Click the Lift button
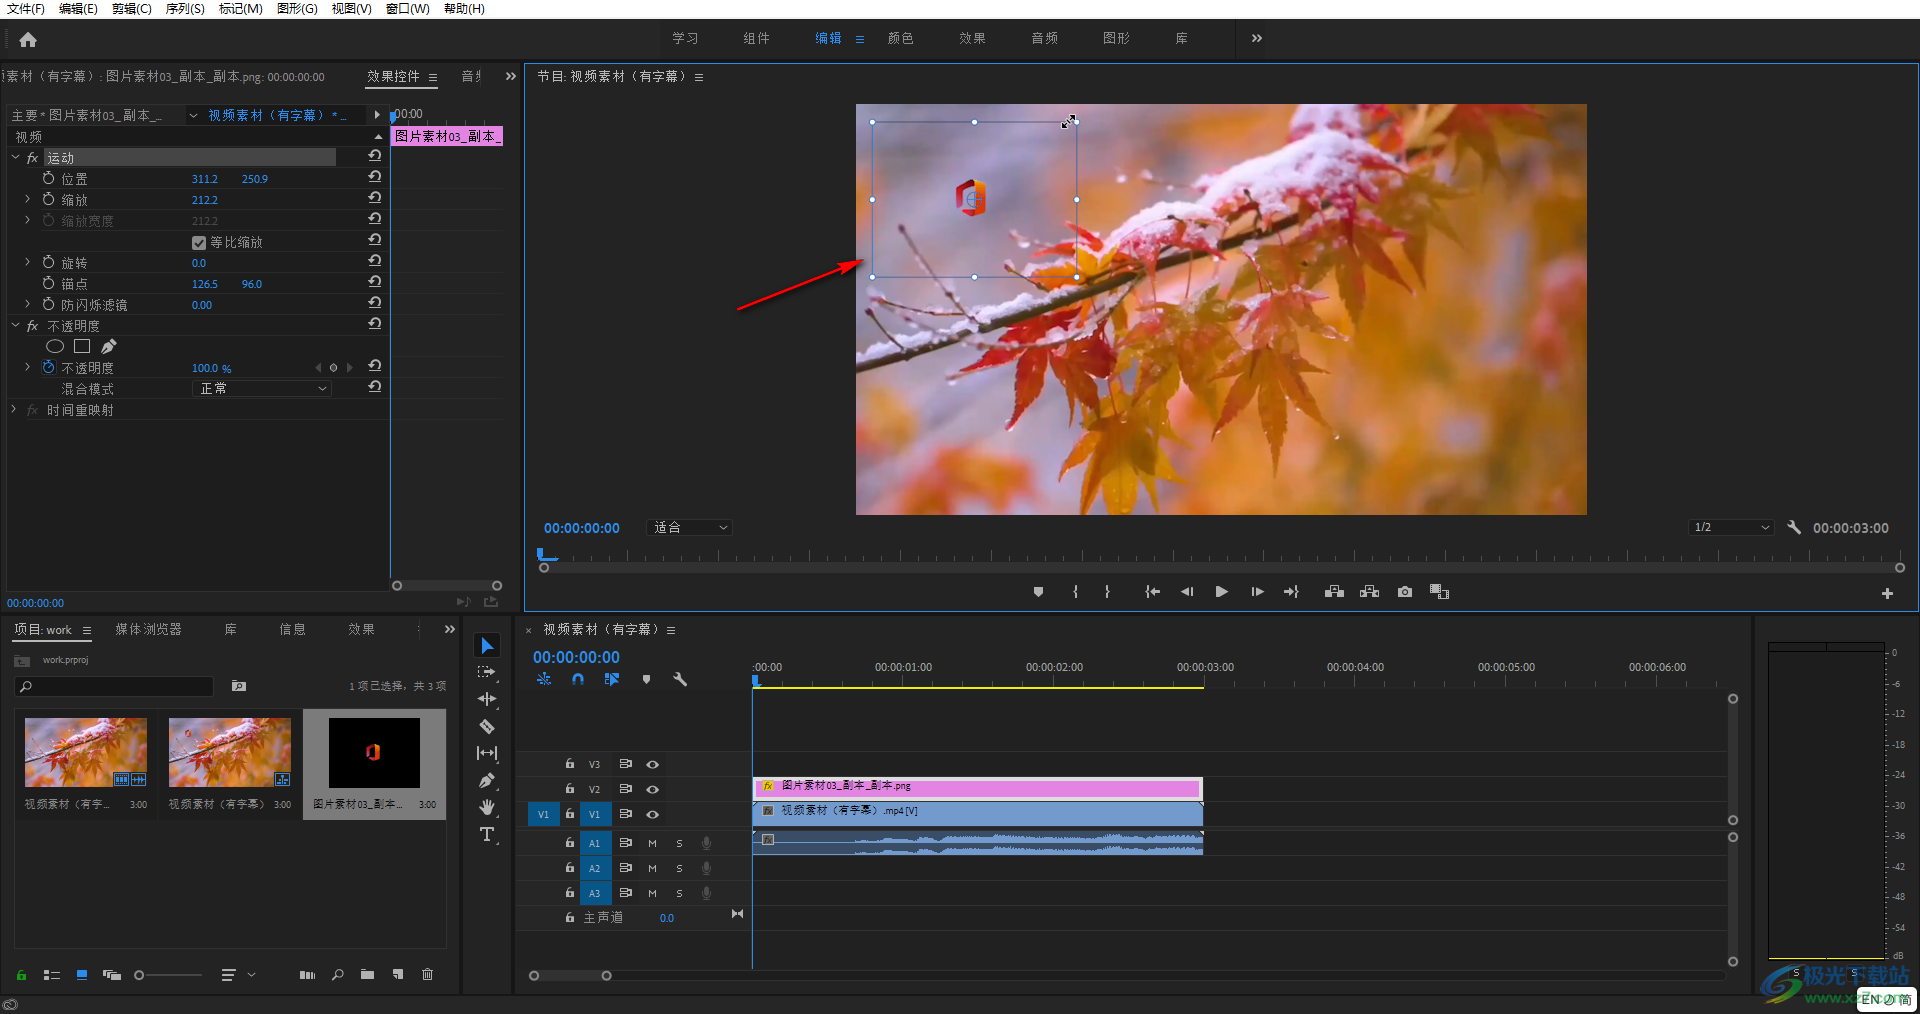This screenshot has width=1920, height=1014. pyautogui.click(x=1334, y=592)
